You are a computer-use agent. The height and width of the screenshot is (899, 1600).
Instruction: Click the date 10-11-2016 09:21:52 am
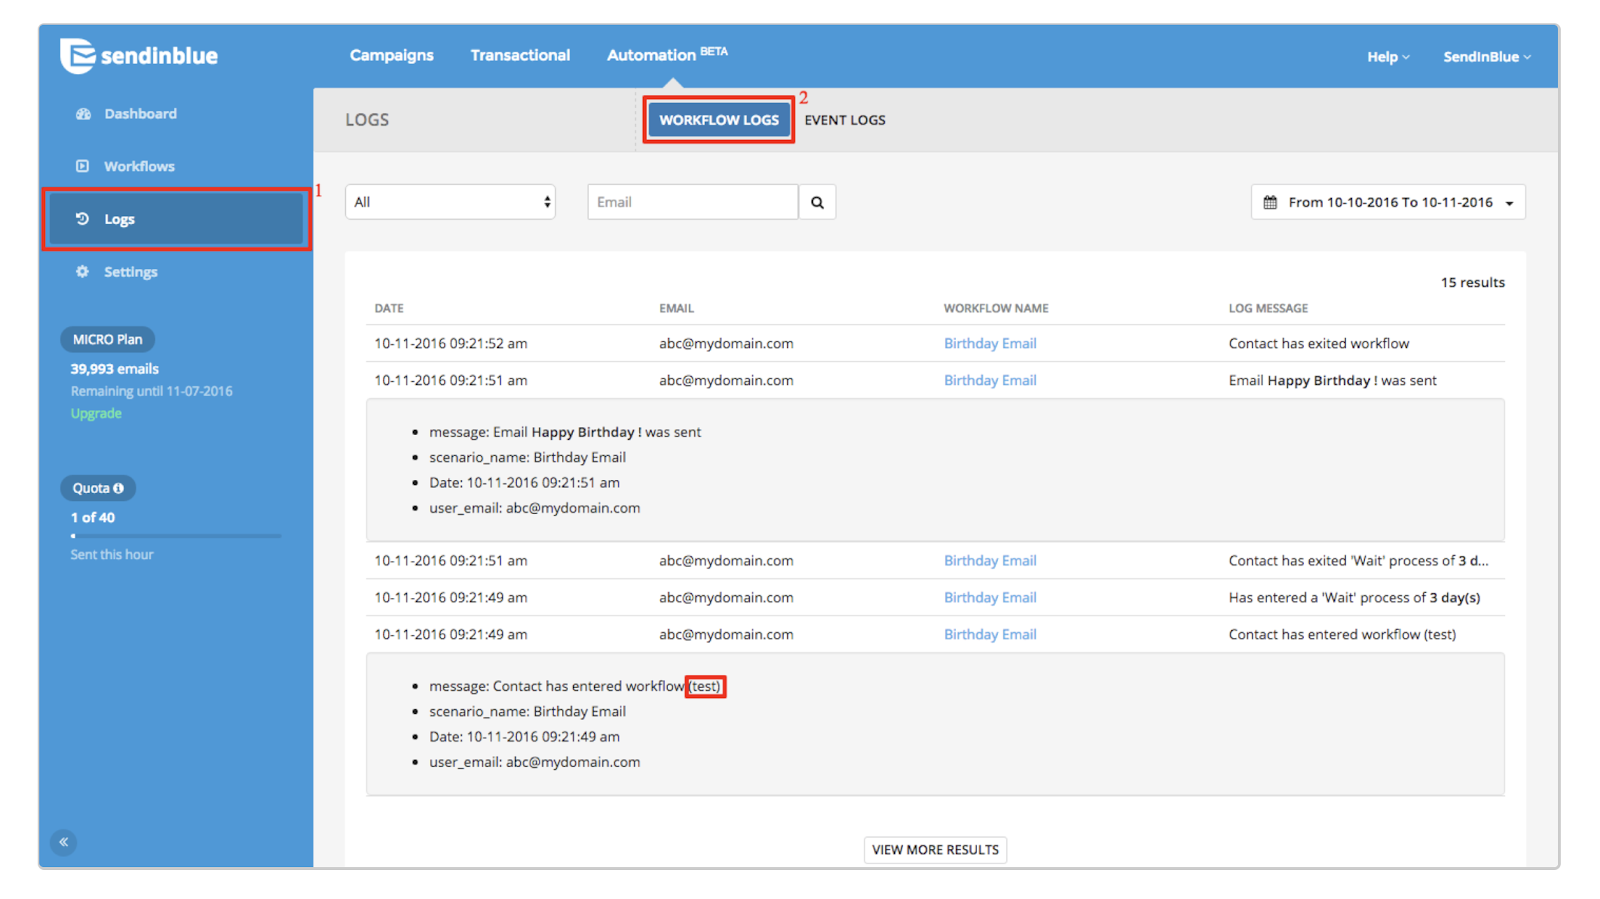point(450,343)
